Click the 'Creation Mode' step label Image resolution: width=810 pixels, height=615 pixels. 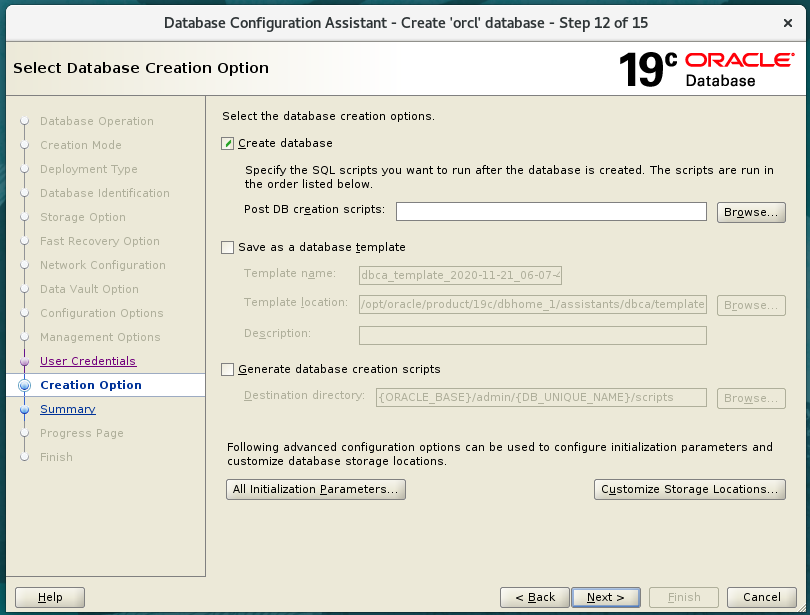[x=81, y=145]
